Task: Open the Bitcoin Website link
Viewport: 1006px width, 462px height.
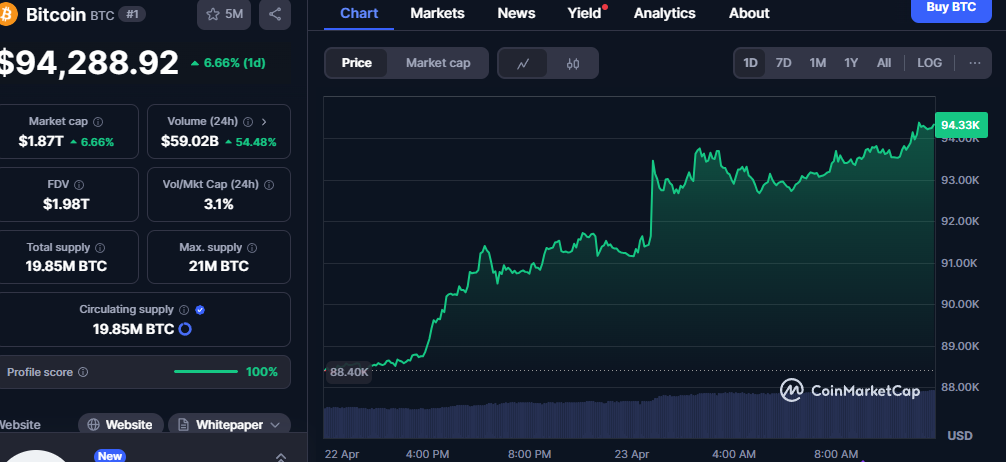Action: tap(120, 425)
